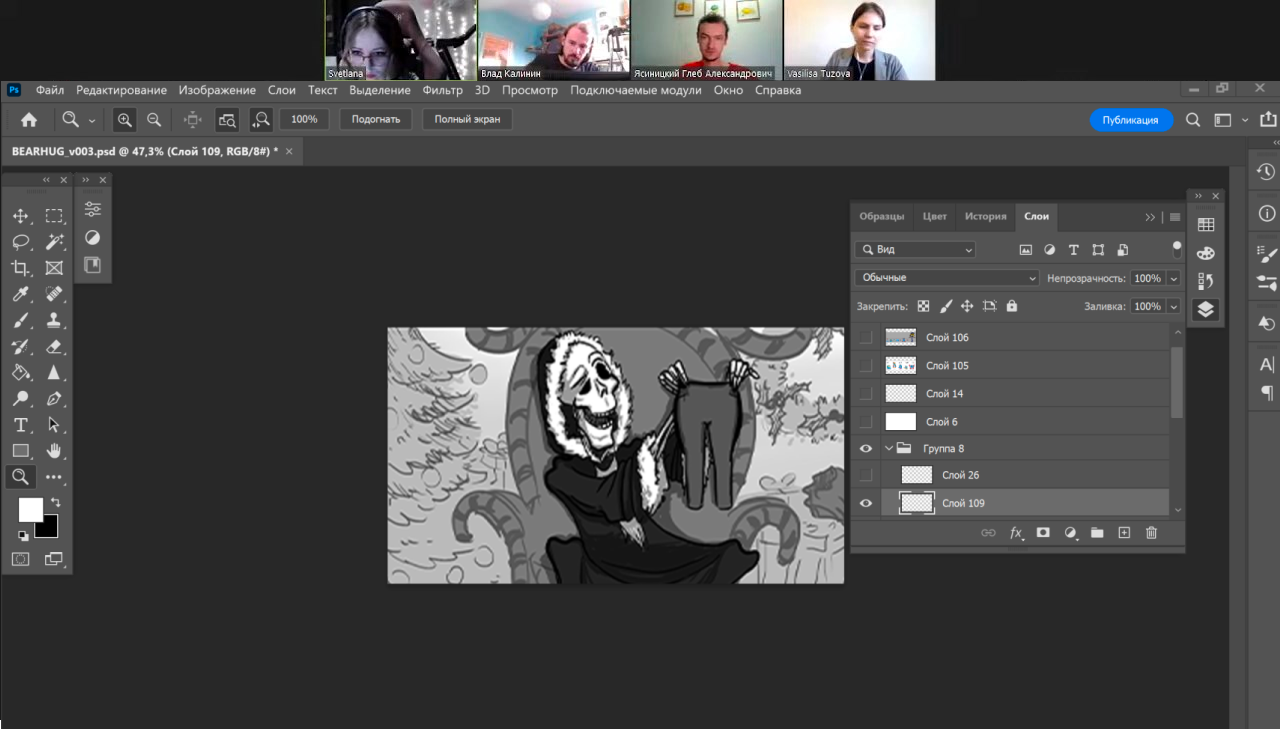The width and height of the screenshot is (1280, 729).
Task: Select the Frame tool
Action: click(54, 268)
